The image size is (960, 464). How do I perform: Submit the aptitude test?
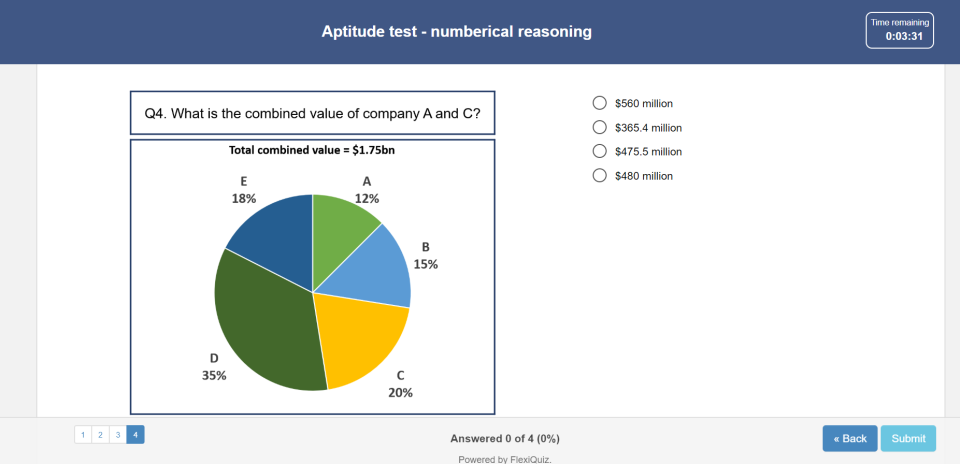click(x=908, y=438)
